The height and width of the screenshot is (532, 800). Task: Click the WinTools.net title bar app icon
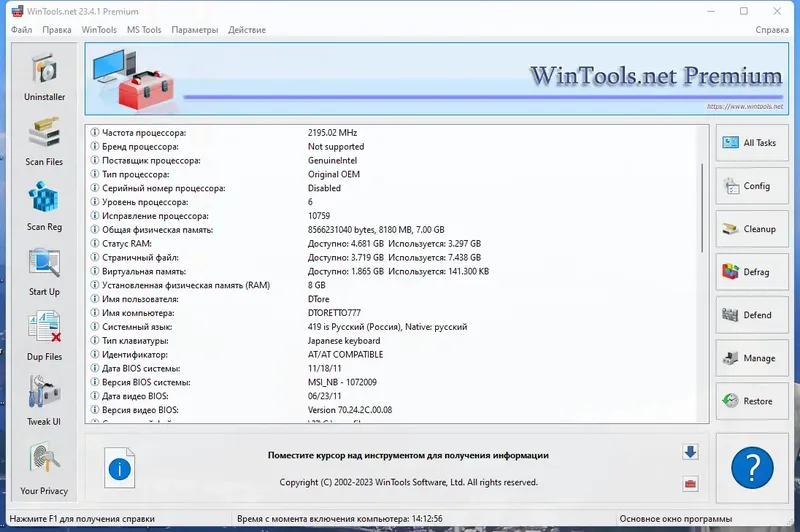point(17,11)
